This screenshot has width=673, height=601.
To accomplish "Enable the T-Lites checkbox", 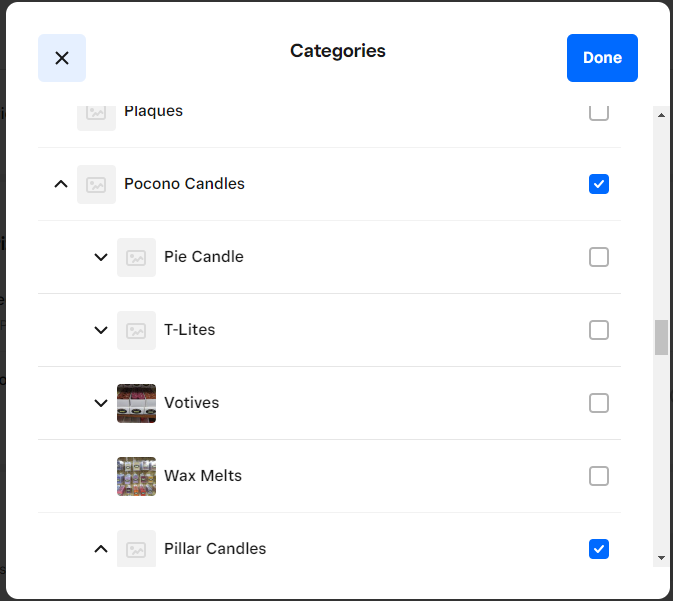I will click(x=599, y=330).
